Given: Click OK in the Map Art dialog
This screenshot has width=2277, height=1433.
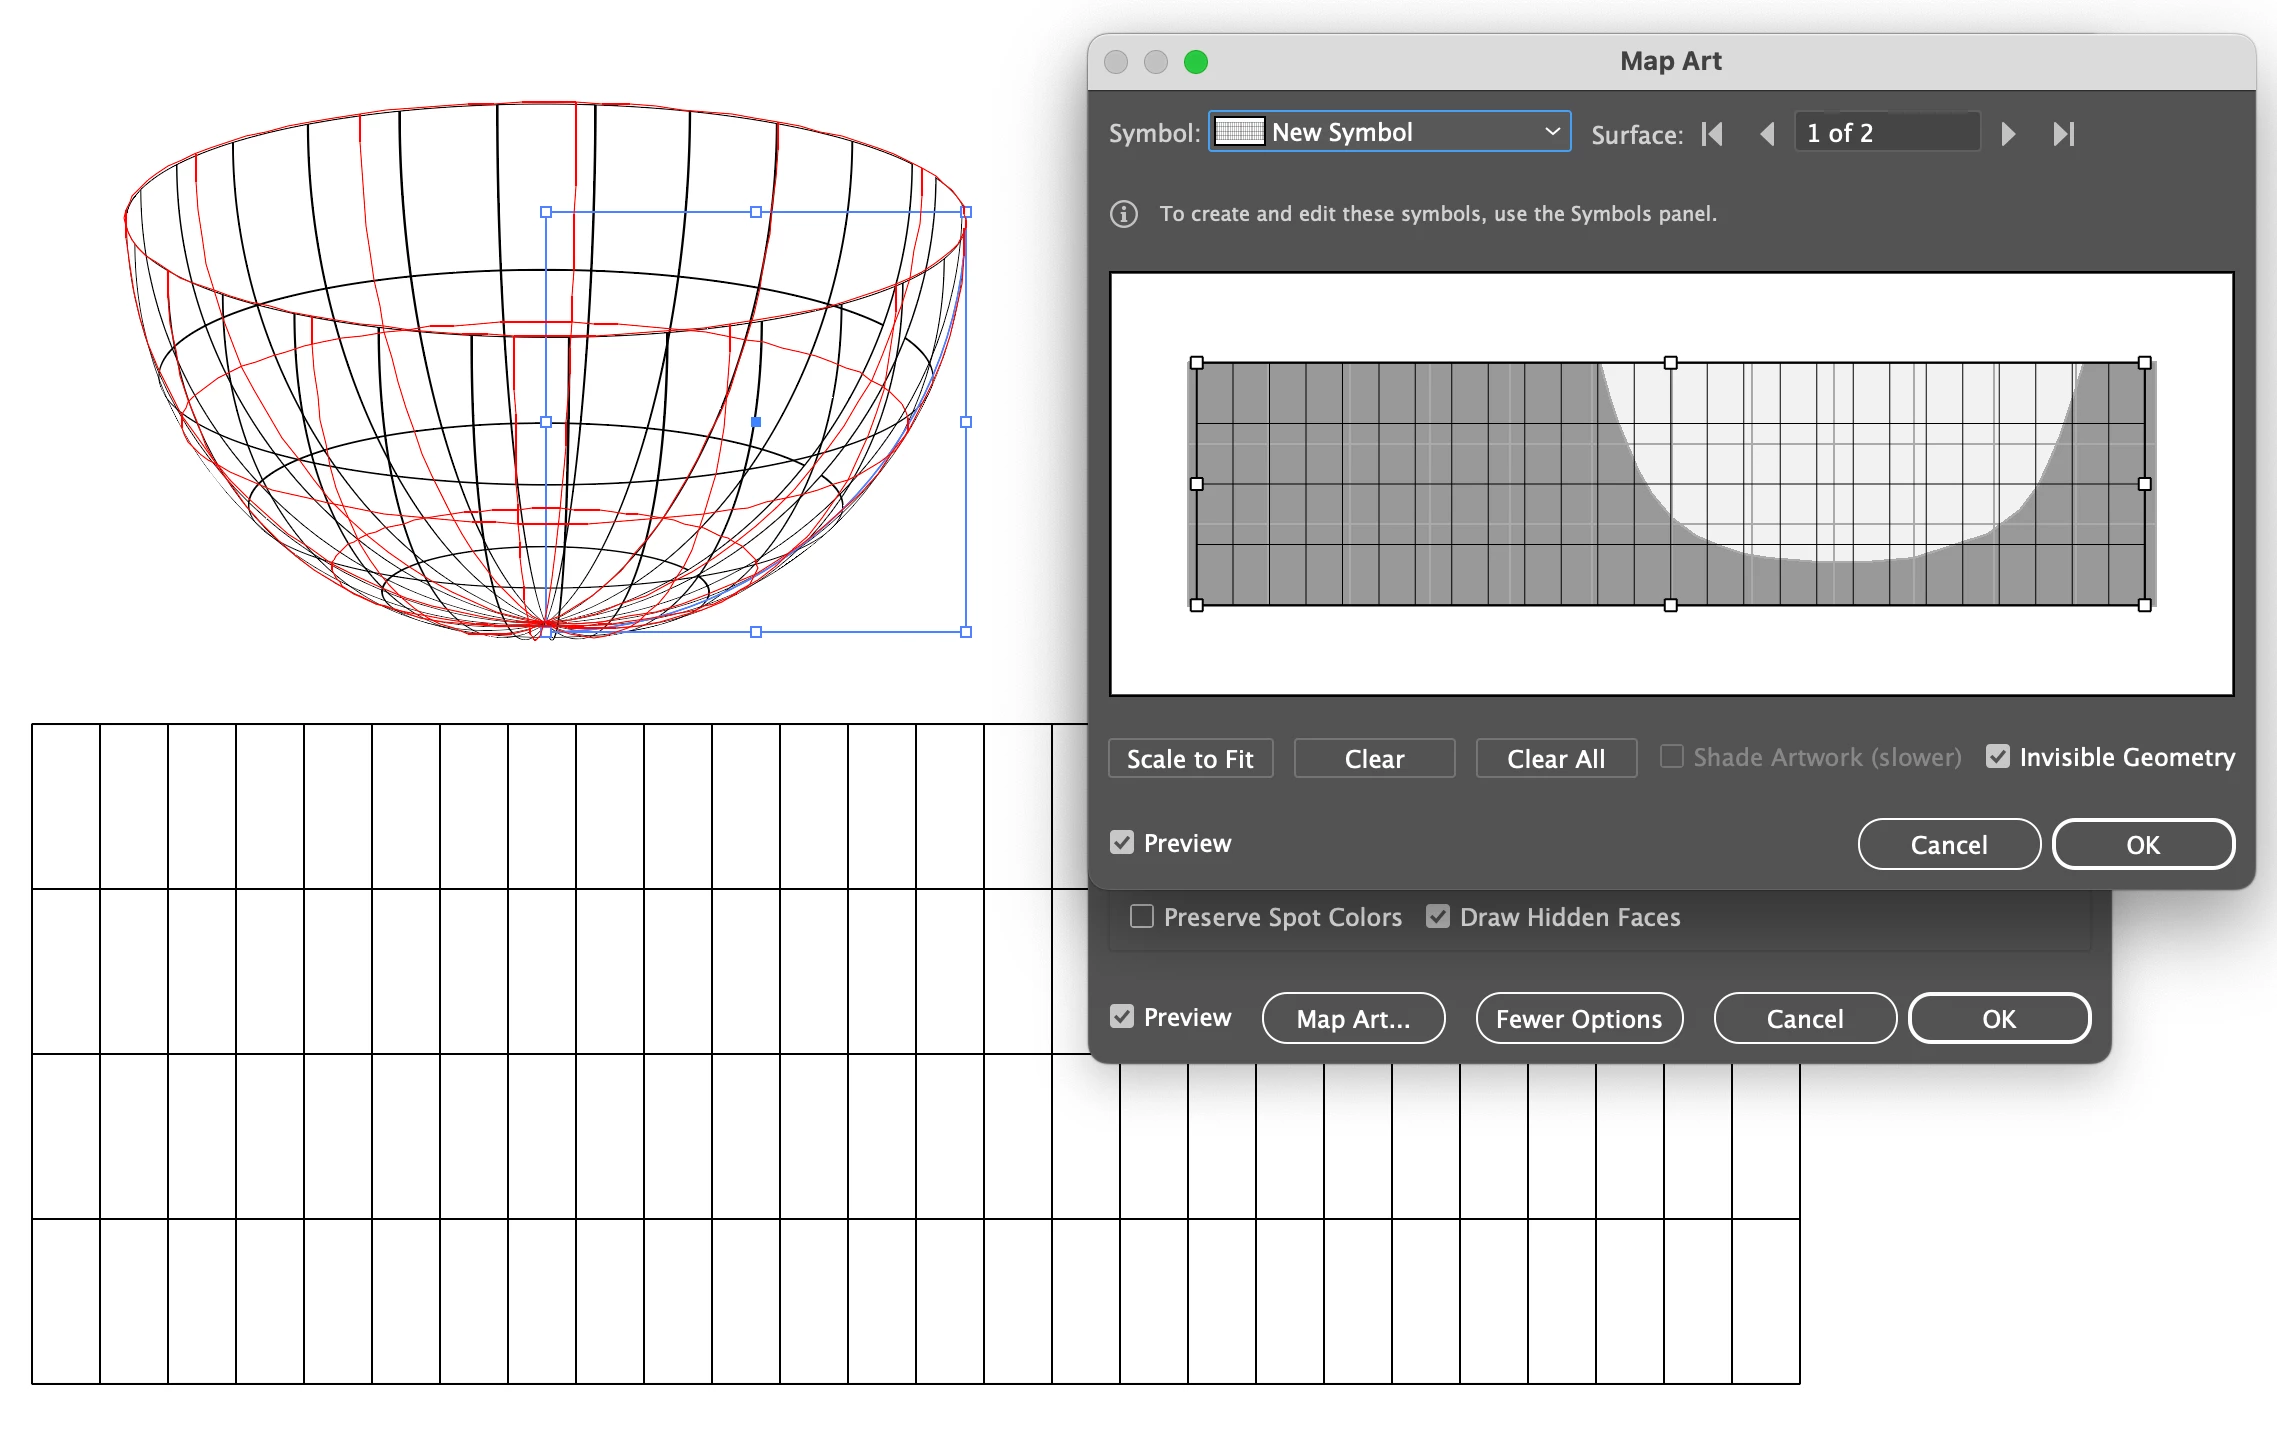Looking at the screenshot, I should 2142,845.
